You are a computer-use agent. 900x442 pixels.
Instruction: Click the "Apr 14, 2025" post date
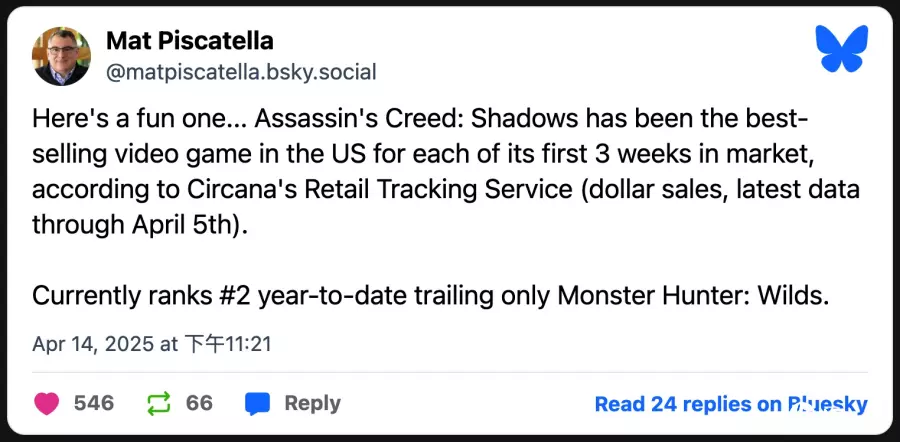(x=91, y=344)
